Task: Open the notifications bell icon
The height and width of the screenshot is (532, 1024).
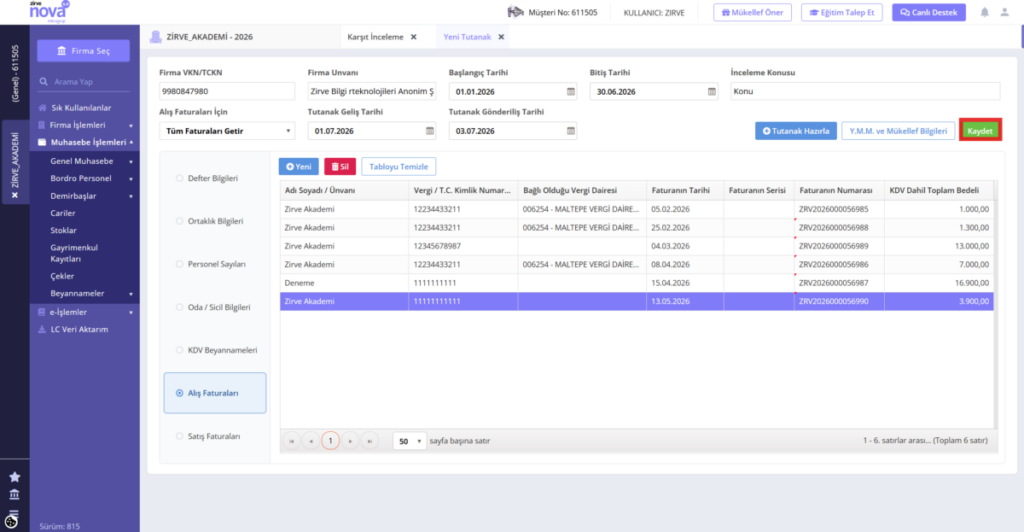Action: (x=984, y=12)
